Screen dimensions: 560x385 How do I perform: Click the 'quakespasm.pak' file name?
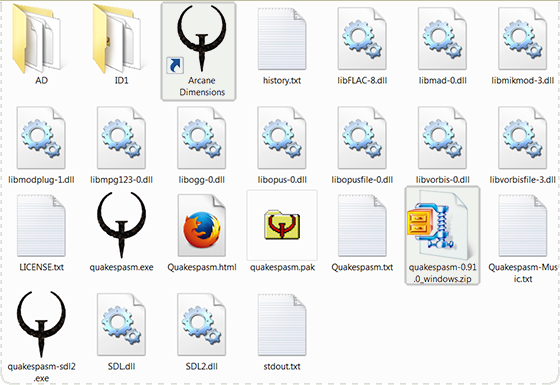tap(282, 267)
